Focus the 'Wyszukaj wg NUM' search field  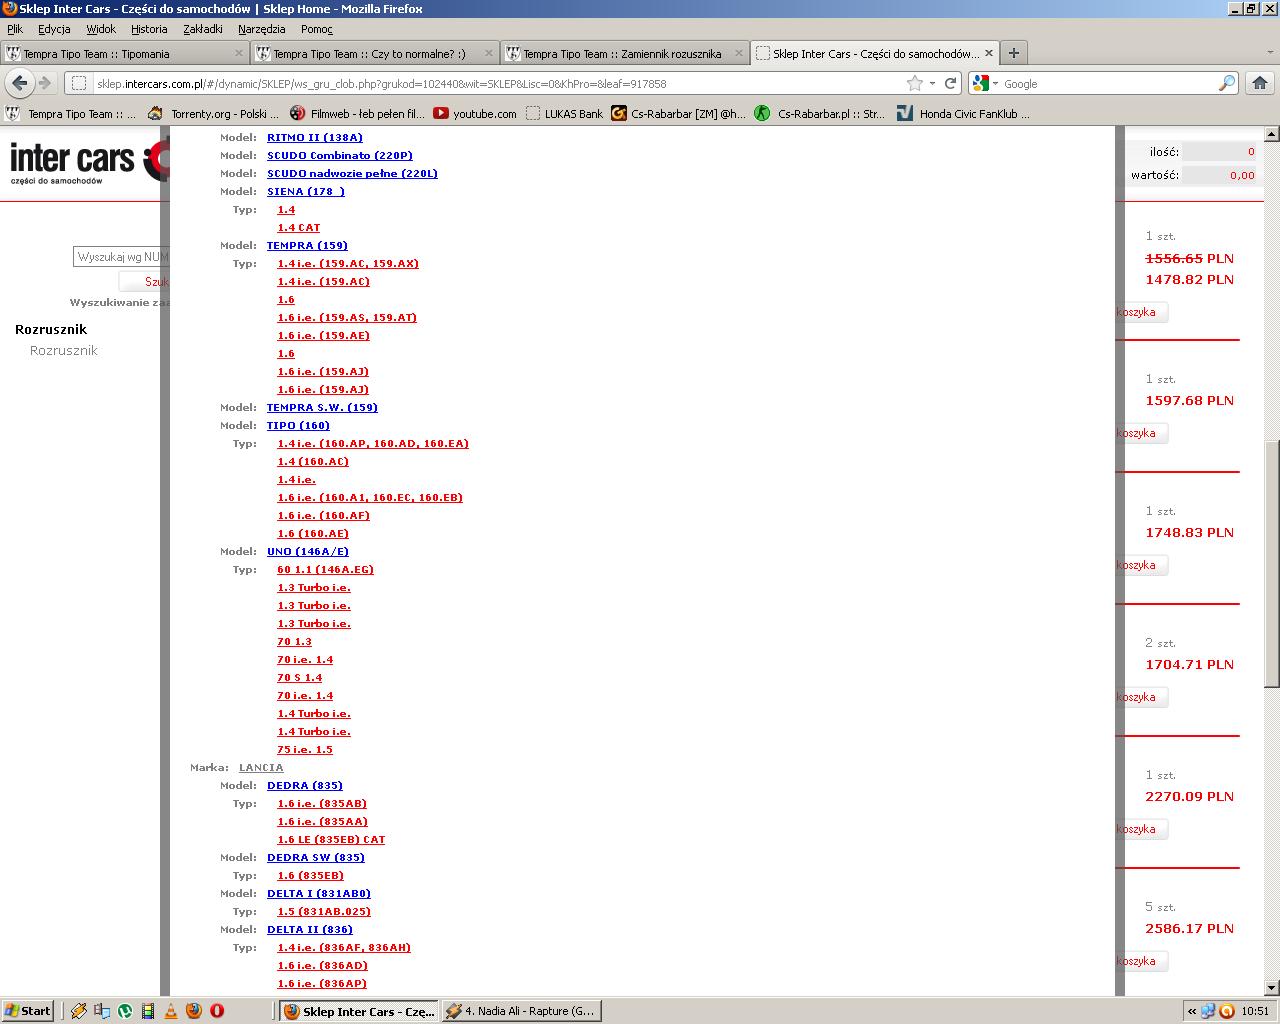(x=121, y=257)
